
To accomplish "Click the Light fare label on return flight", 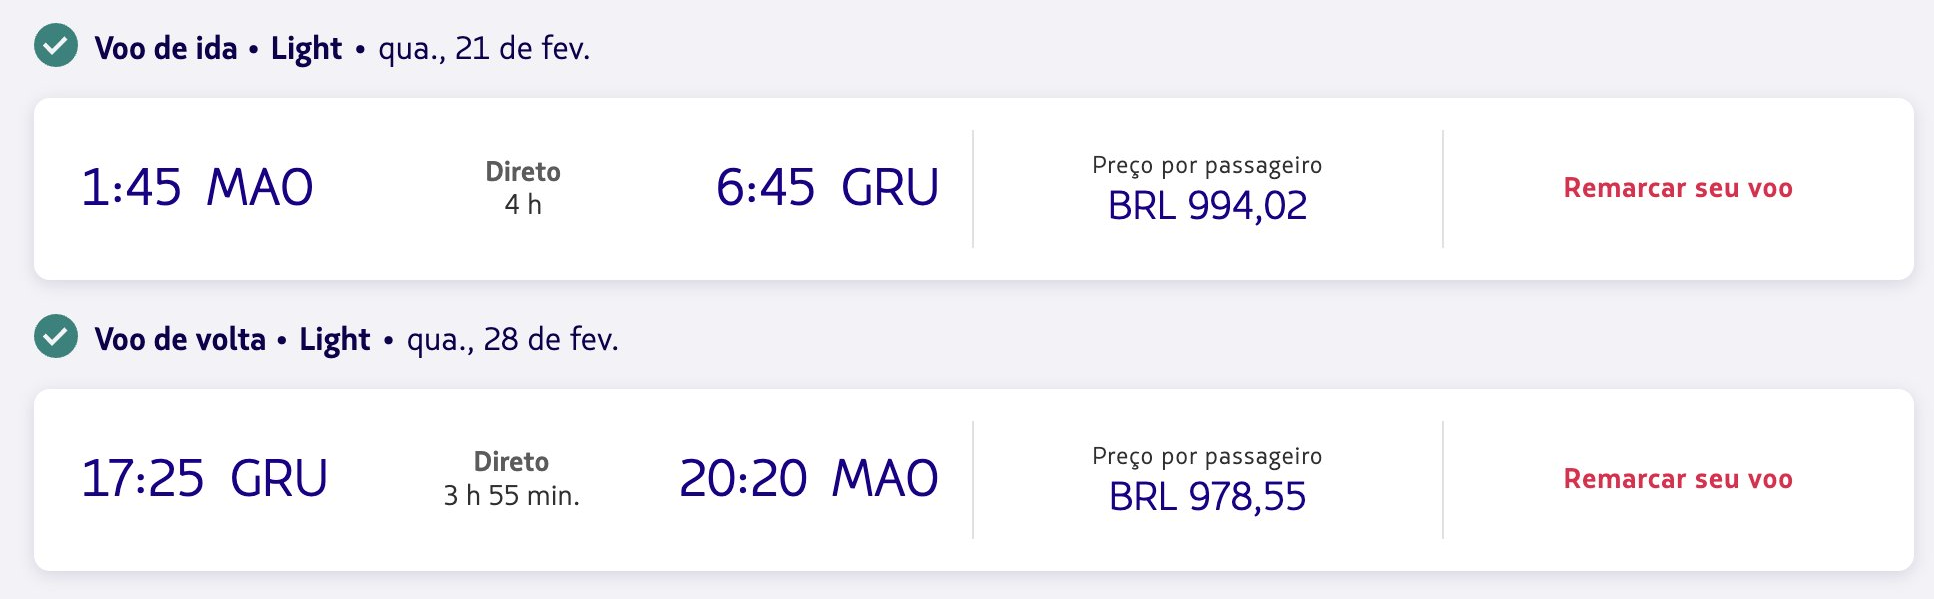I will point(335,339).
